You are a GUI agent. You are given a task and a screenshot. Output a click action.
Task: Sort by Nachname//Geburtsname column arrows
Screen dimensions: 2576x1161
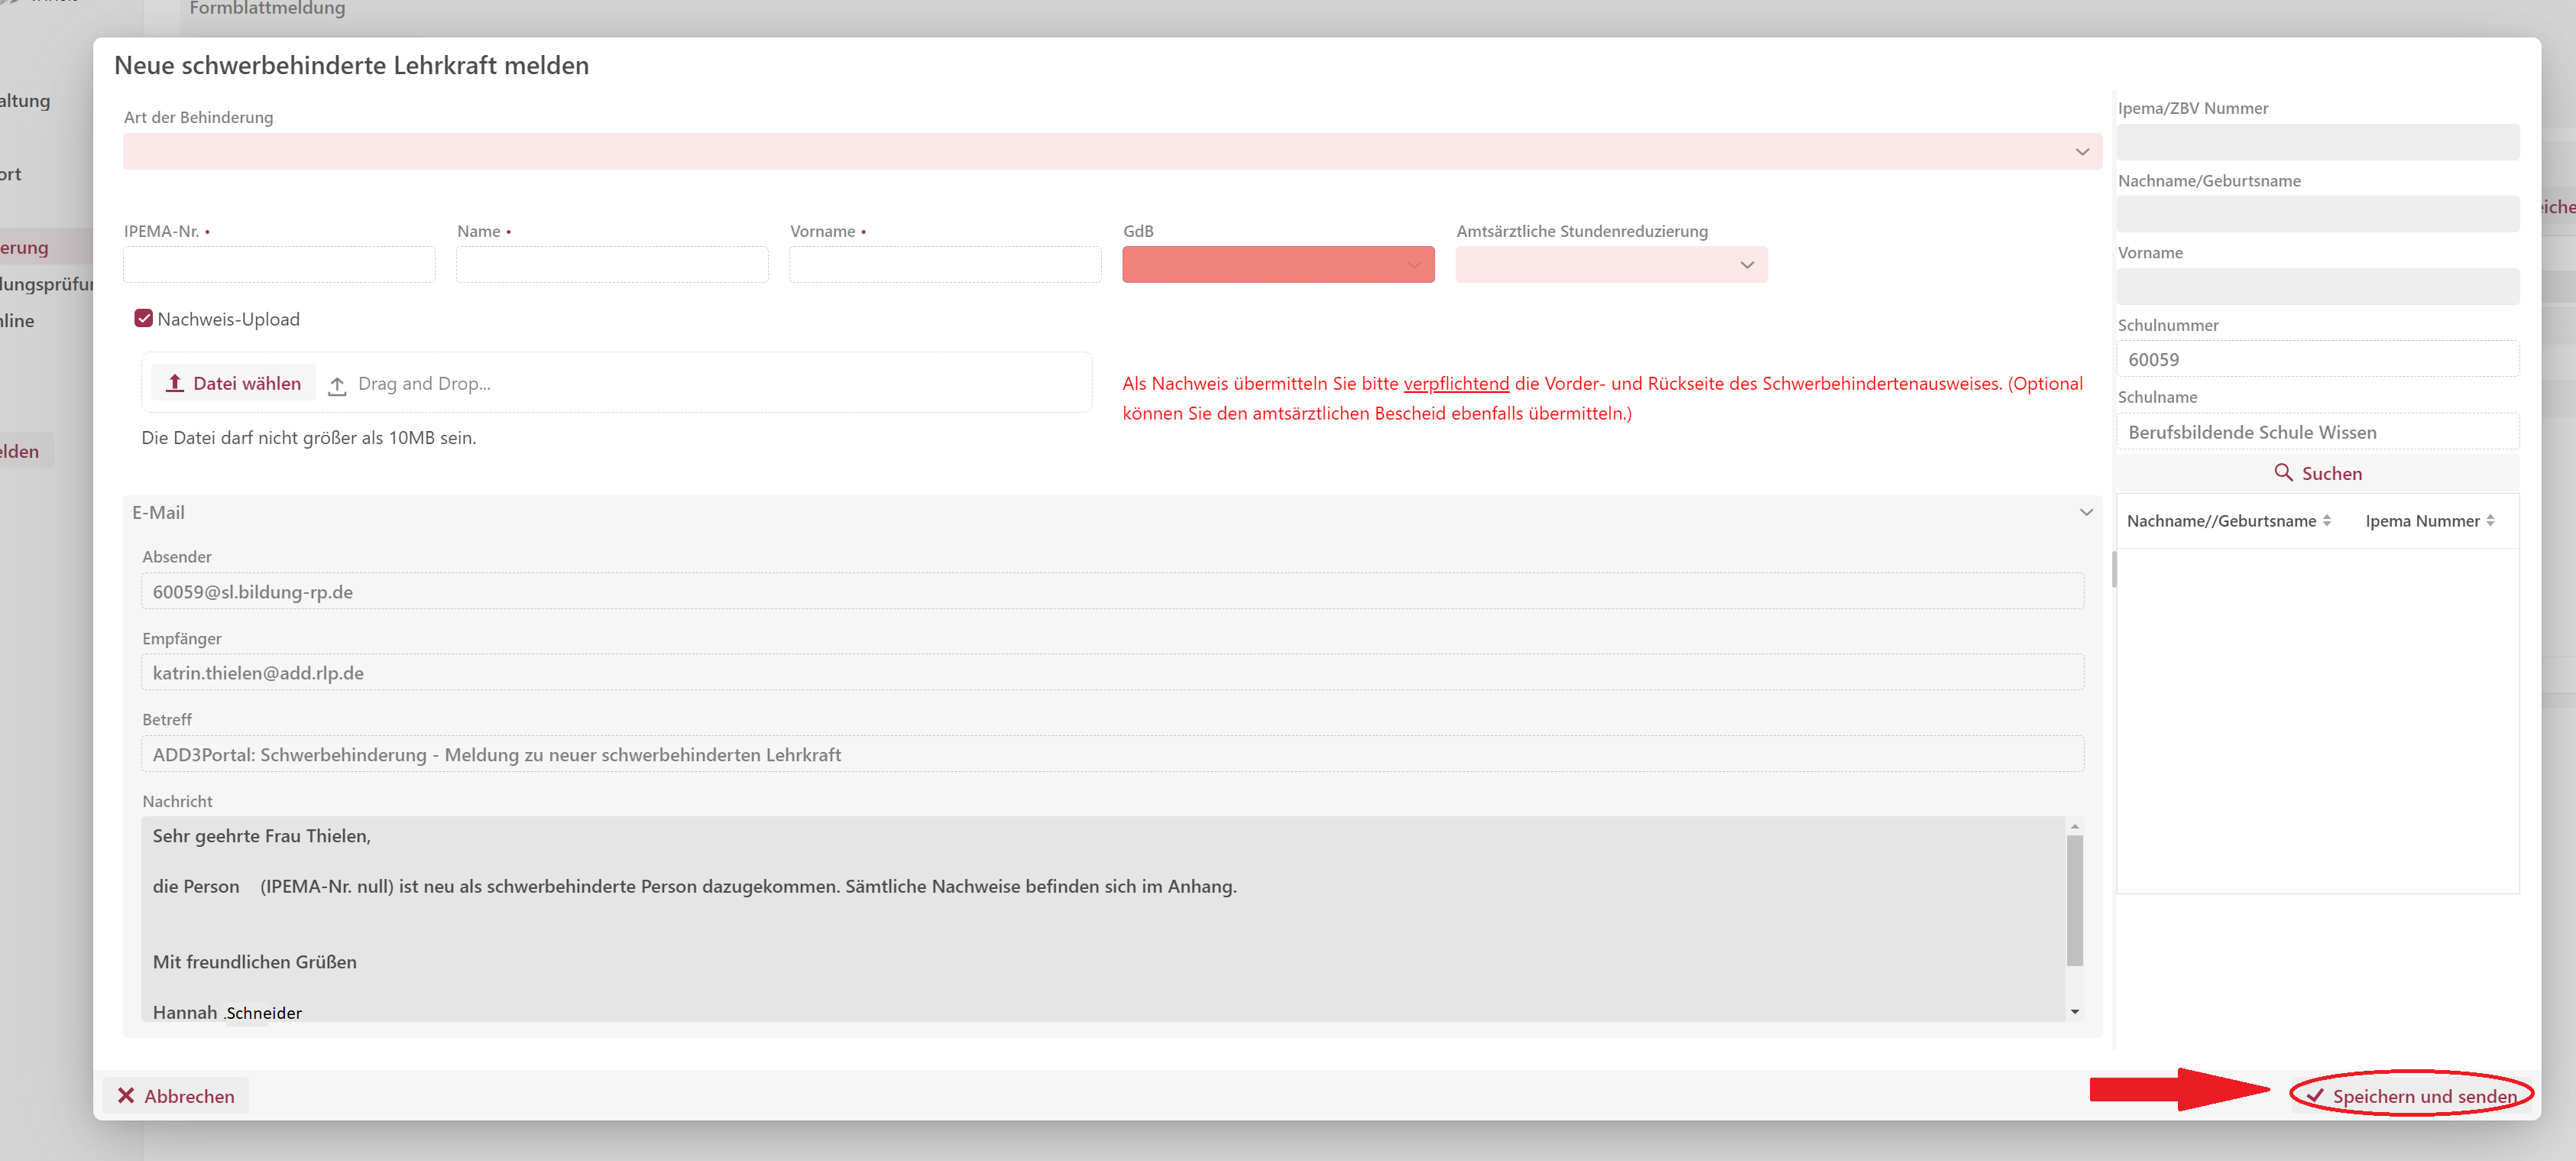click(2326, 521)
